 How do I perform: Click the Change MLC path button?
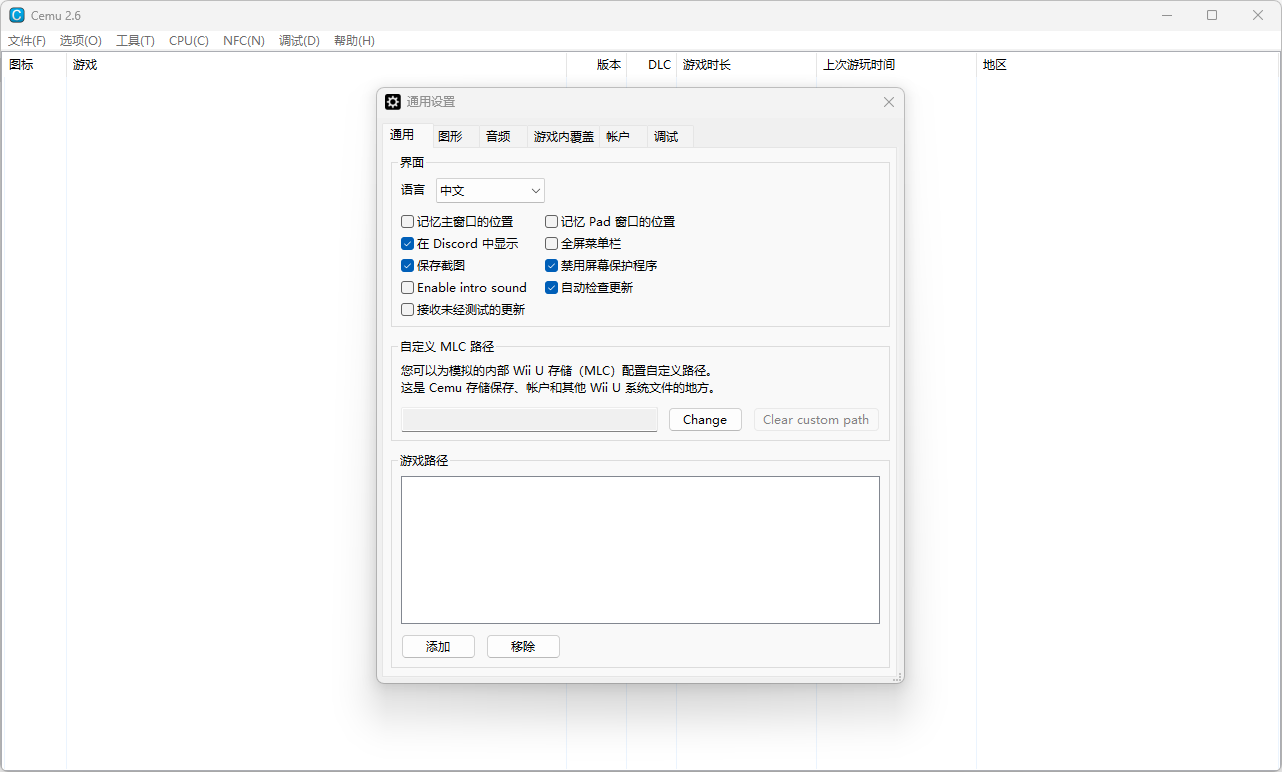705,420
